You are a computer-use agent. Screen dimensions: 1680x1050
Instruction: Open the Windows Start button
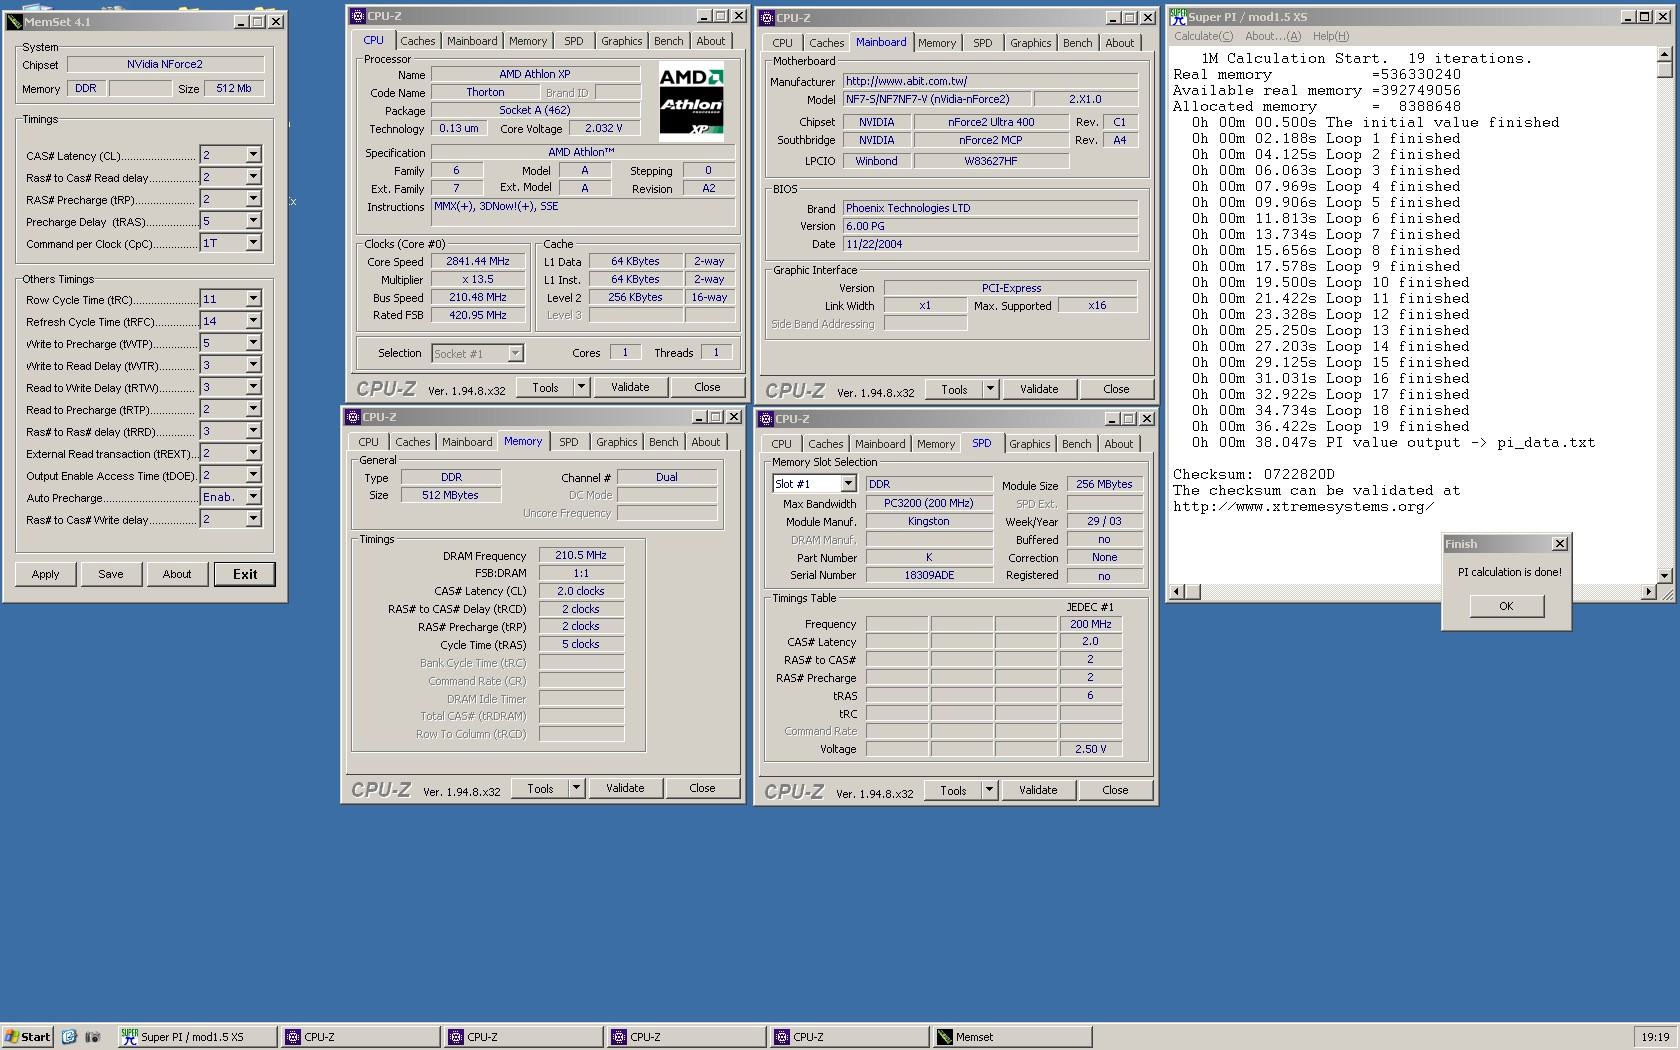pos(28,1037)
